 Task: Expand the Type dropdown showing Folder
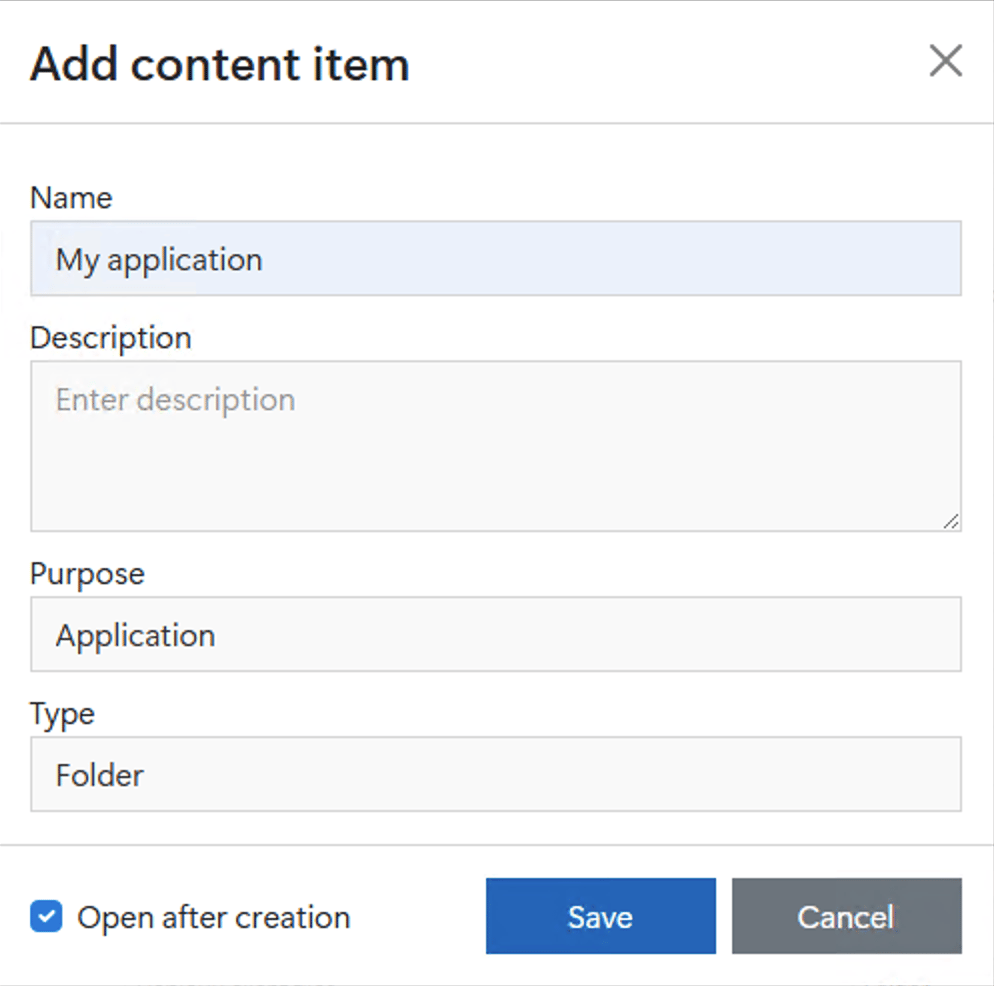pyautogui.click(x=496, y=774)
